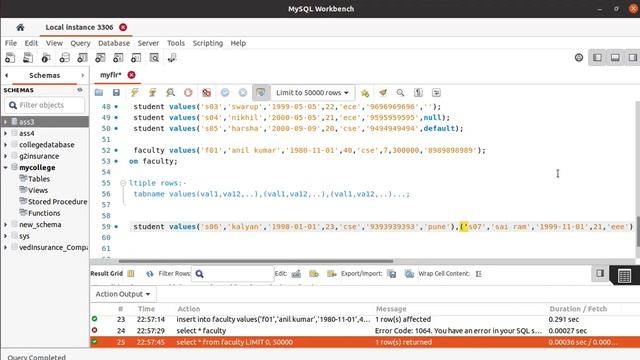Click in the Filter Rows search field
This screenshot has width=640, height=360.
pyautogui.click(x=233, y=274)
